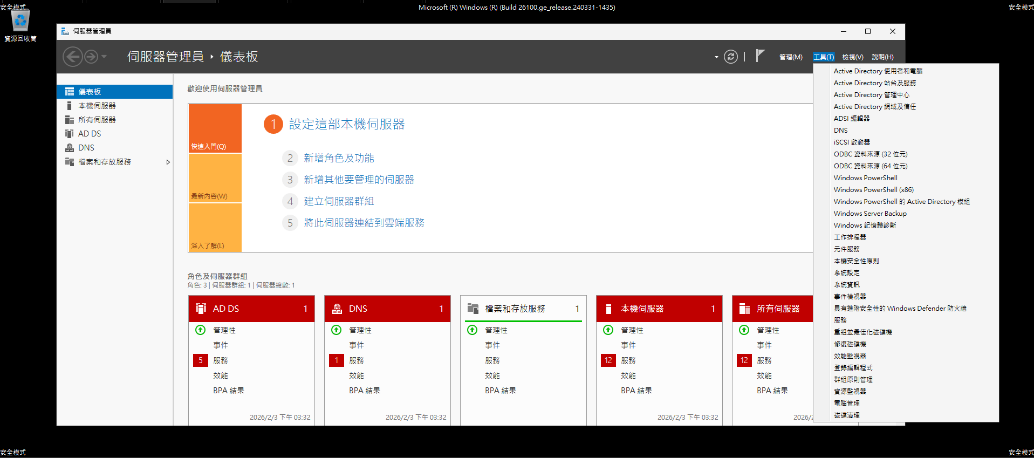
Task: Open the 說明(H) menu
Action: coord(882,57)
